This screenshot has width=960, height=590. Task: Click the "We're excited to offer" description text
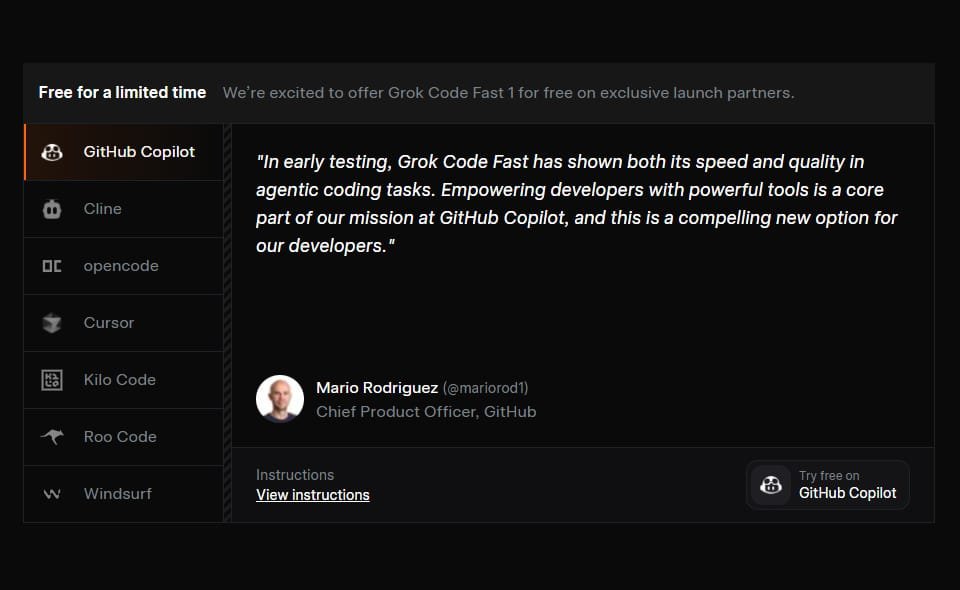[508, 93]
